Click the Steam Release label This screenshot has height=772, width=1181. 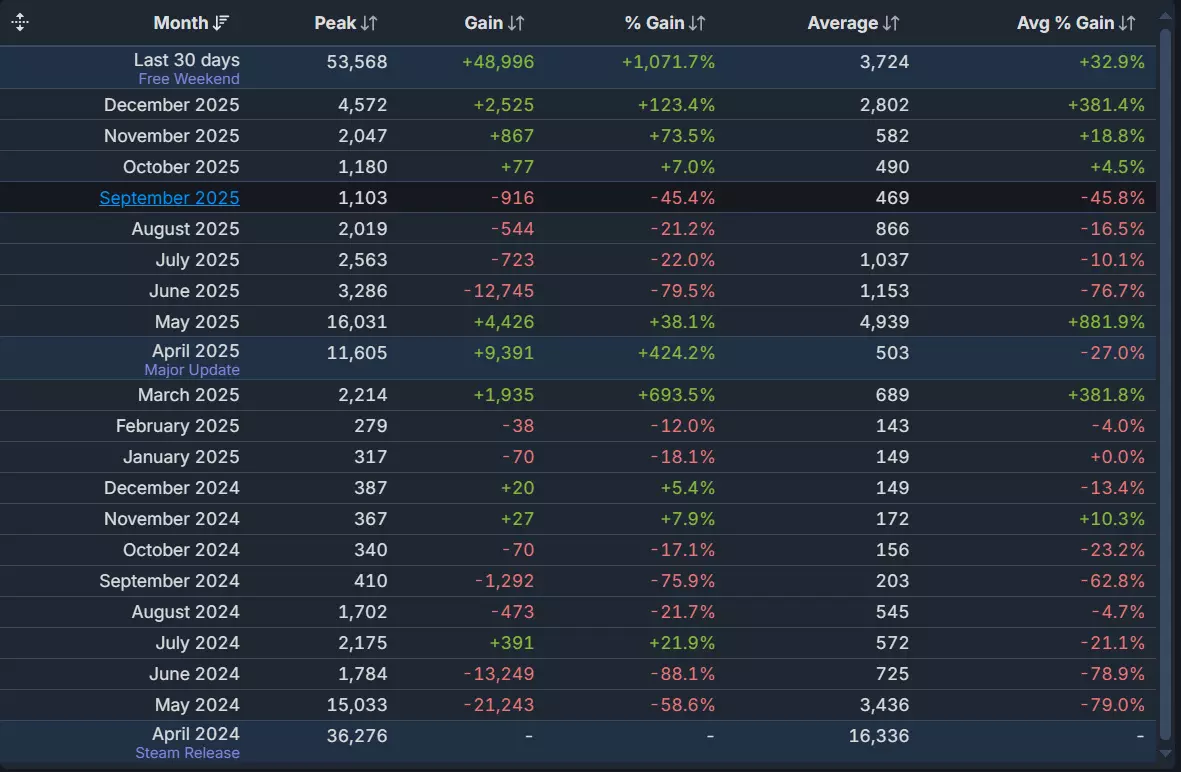coord(188,753)
